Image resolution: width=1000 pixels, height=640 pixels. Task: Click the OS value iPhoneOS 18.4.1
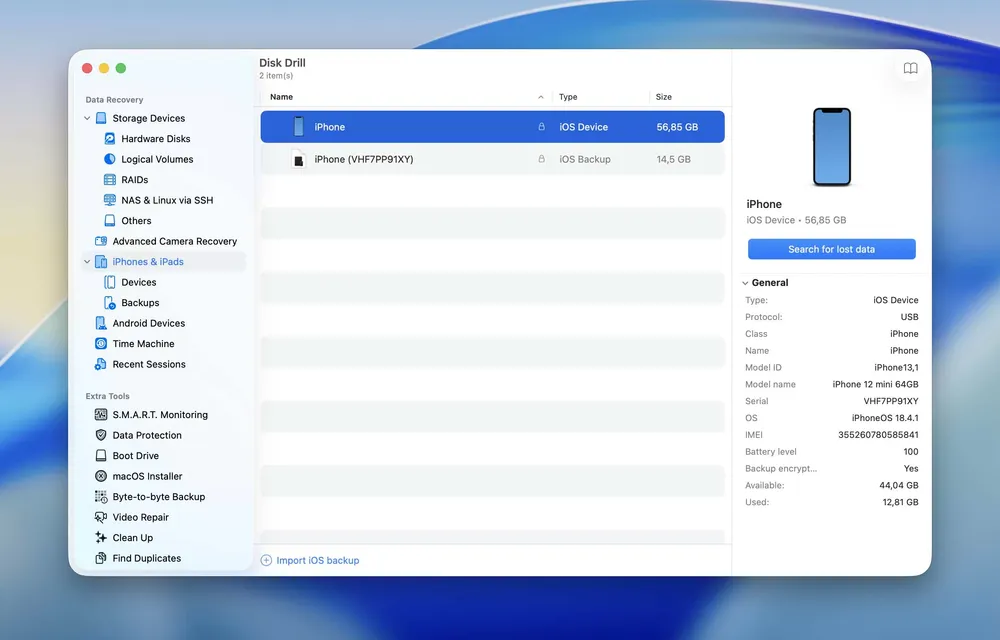point(885,418)
